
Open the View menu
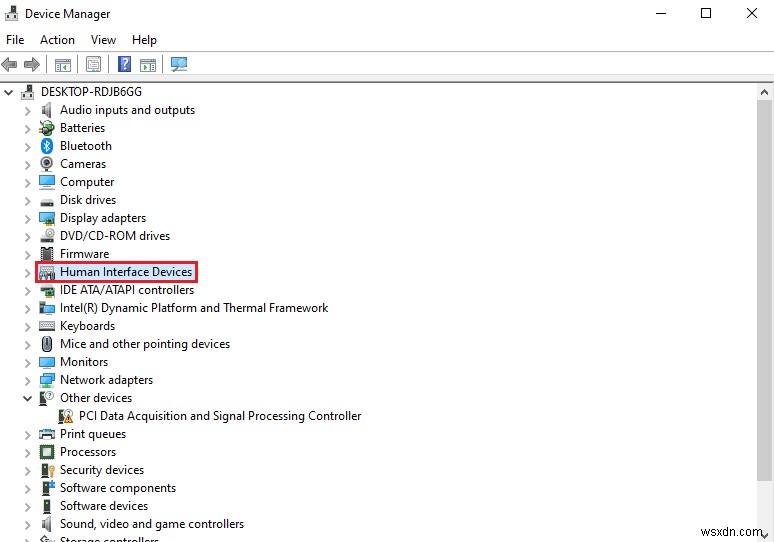[x=103, y=39]
